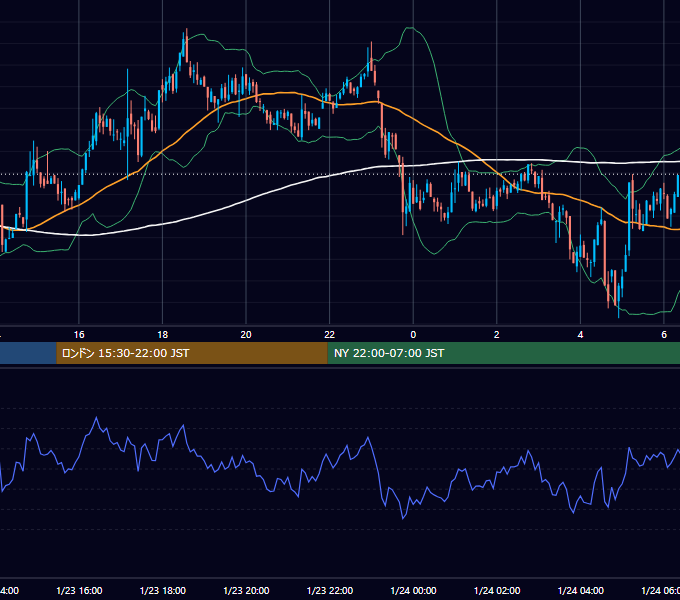This screenshot has height=600, width=680.
Task: Click the 0 hour axis label
Action: tap(413, 335)
